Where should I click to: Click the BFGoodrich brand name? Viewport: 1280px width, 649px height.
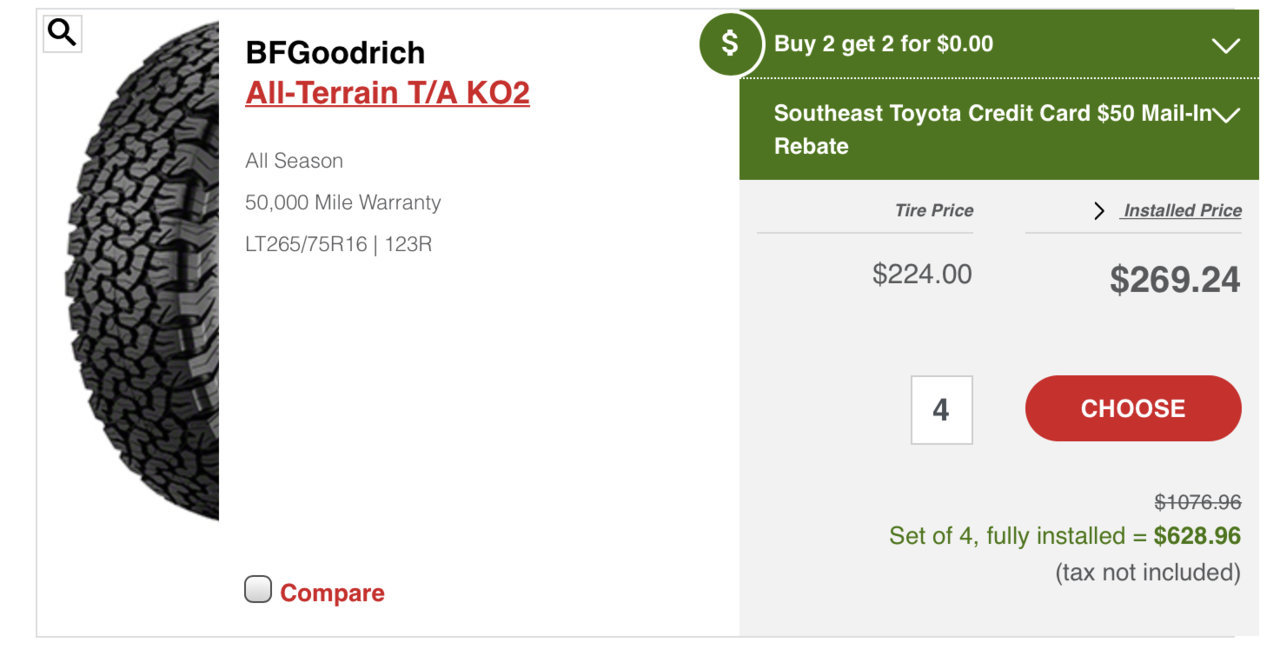[x=335, y=52]
